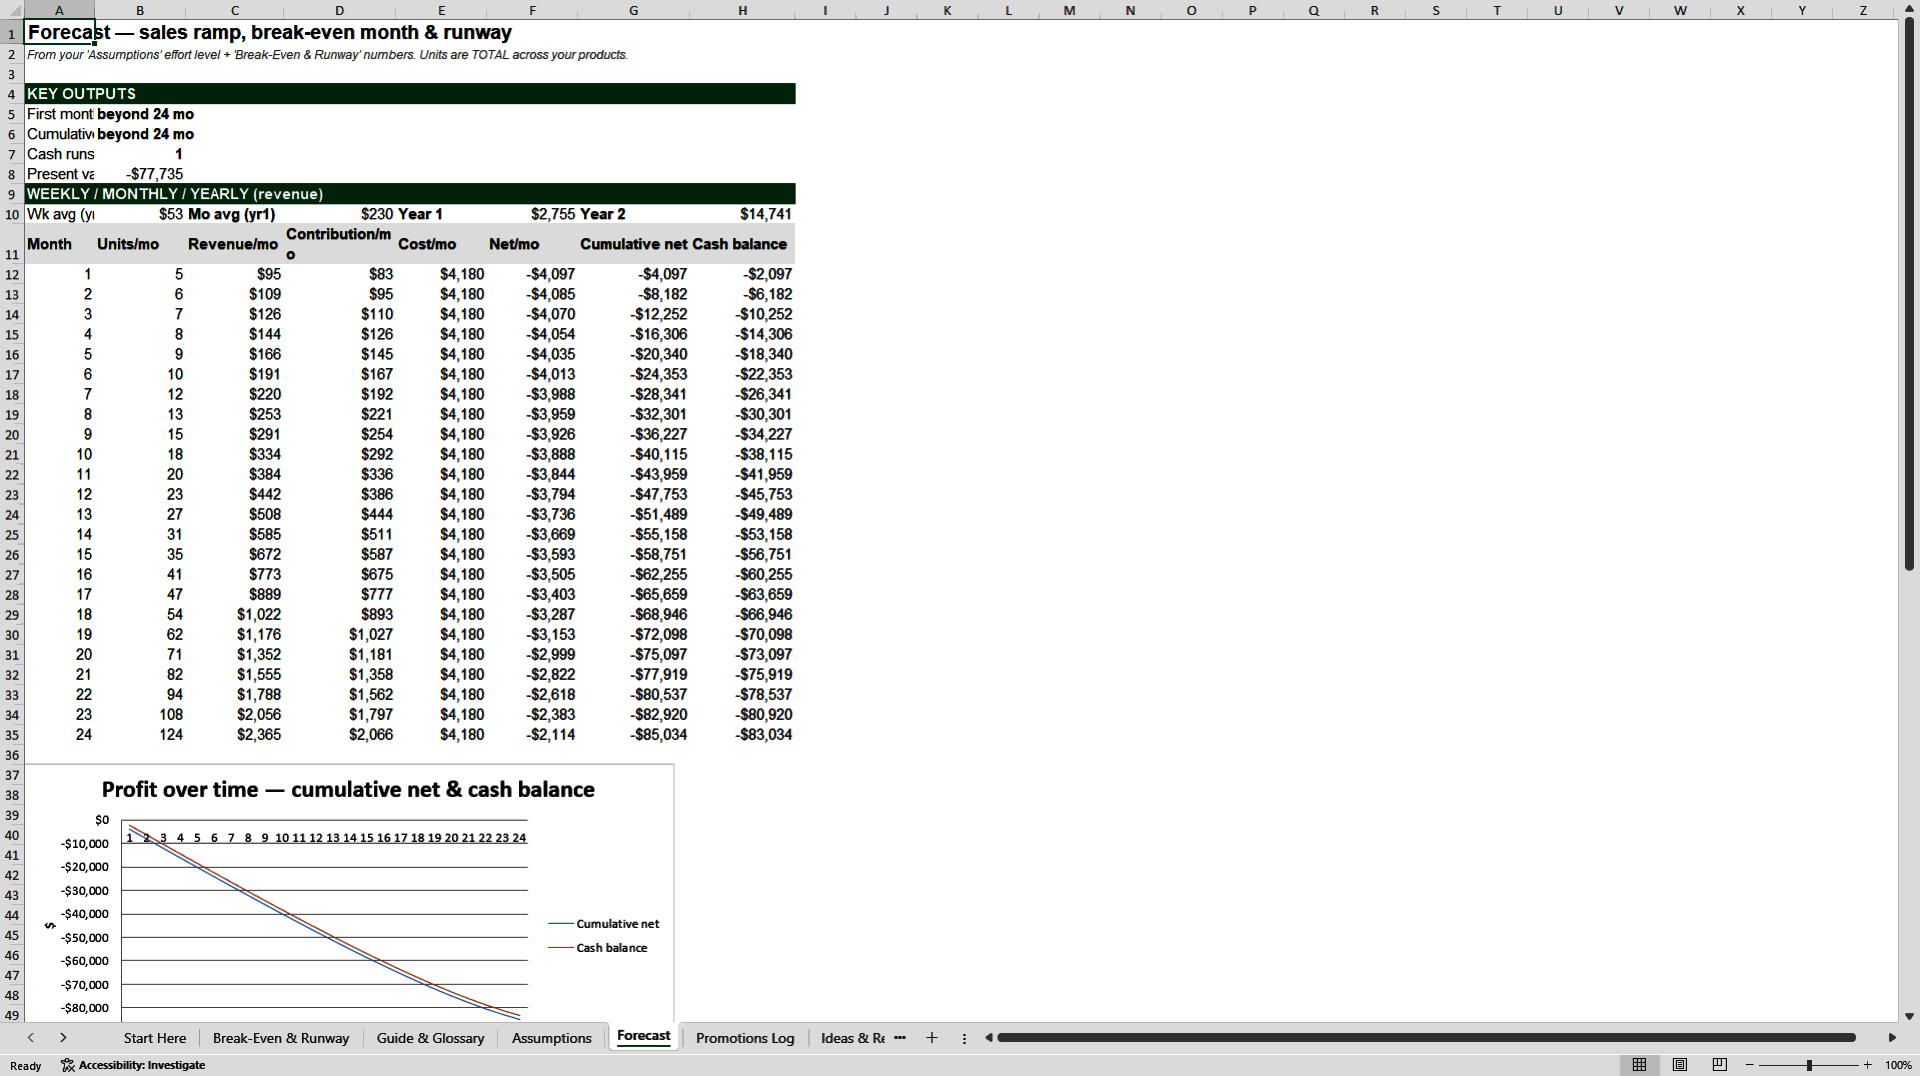Add a new sheet with plus icon
The image size is (1920, 1076).
(932, 1038)
